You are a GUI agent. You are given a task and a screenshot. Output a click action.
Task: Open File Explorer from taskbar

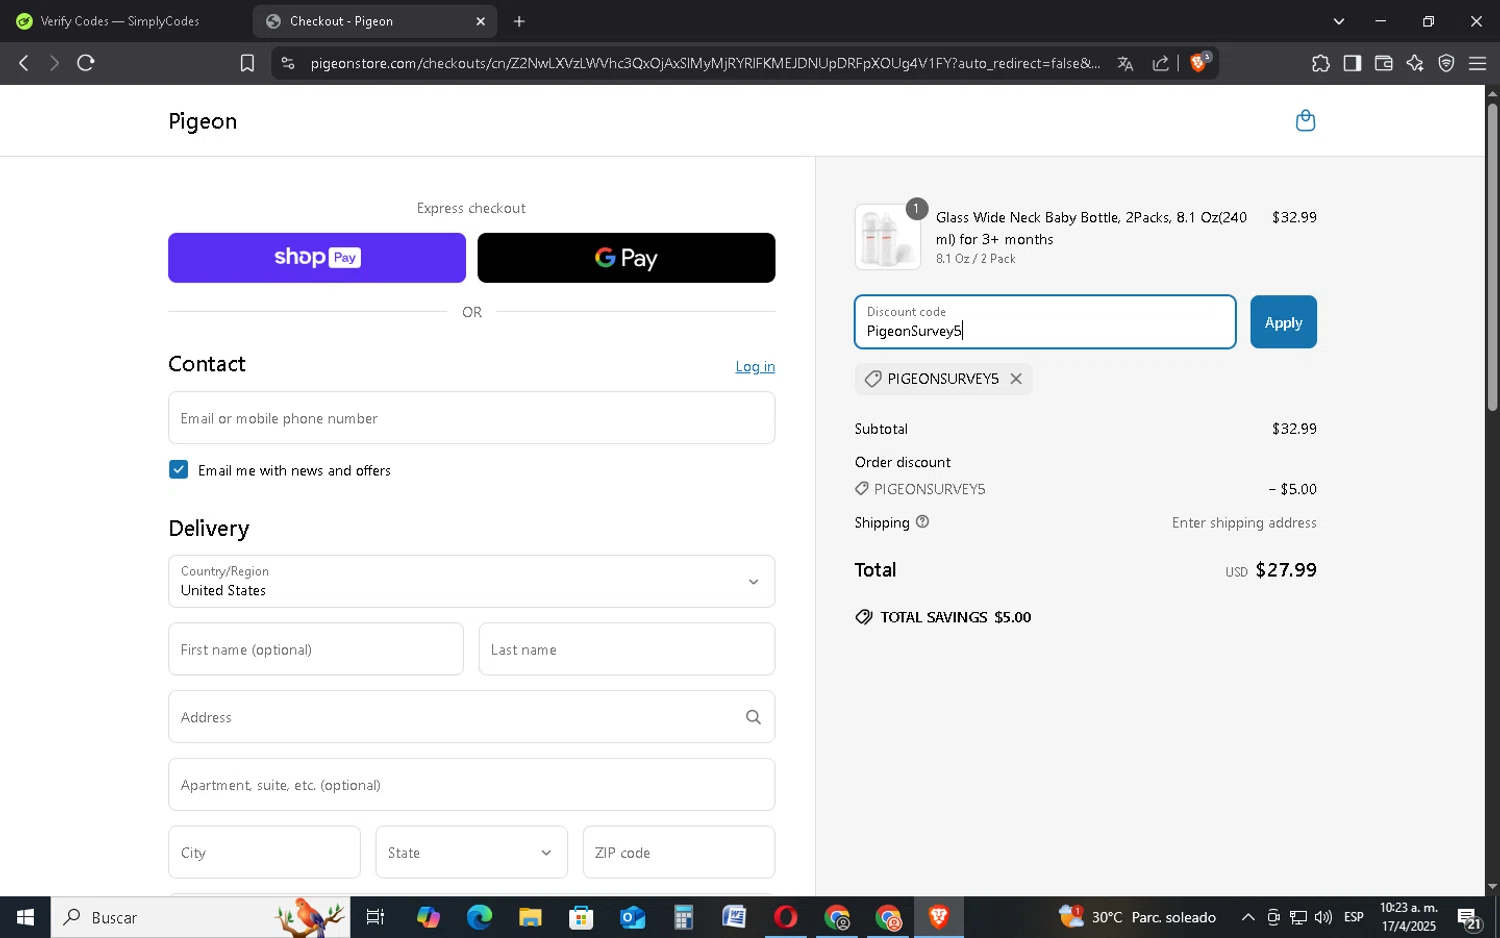point(530,917)
